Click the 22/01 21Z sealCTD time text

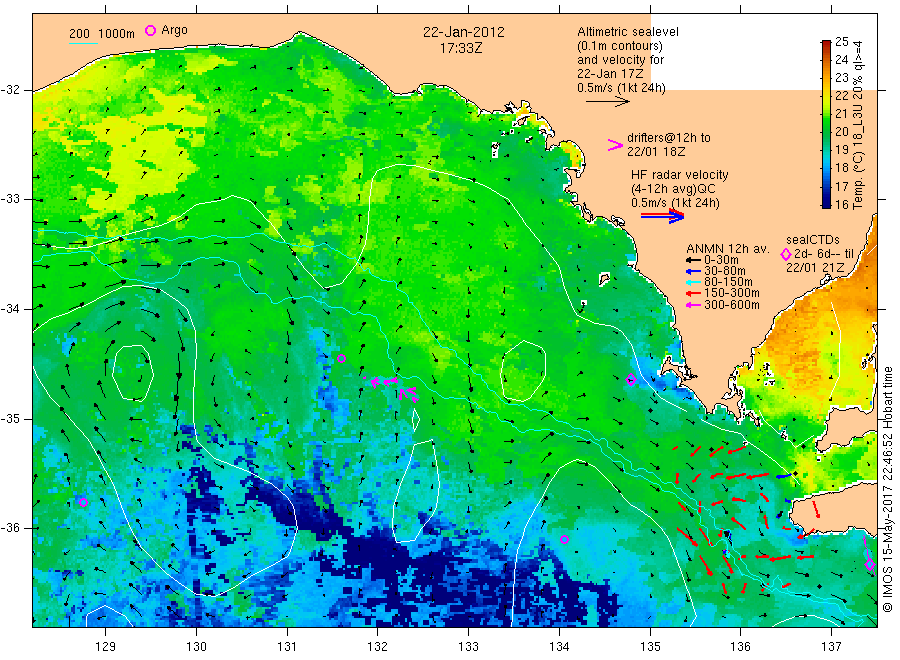pyautogui.click(x=815, y=268)
